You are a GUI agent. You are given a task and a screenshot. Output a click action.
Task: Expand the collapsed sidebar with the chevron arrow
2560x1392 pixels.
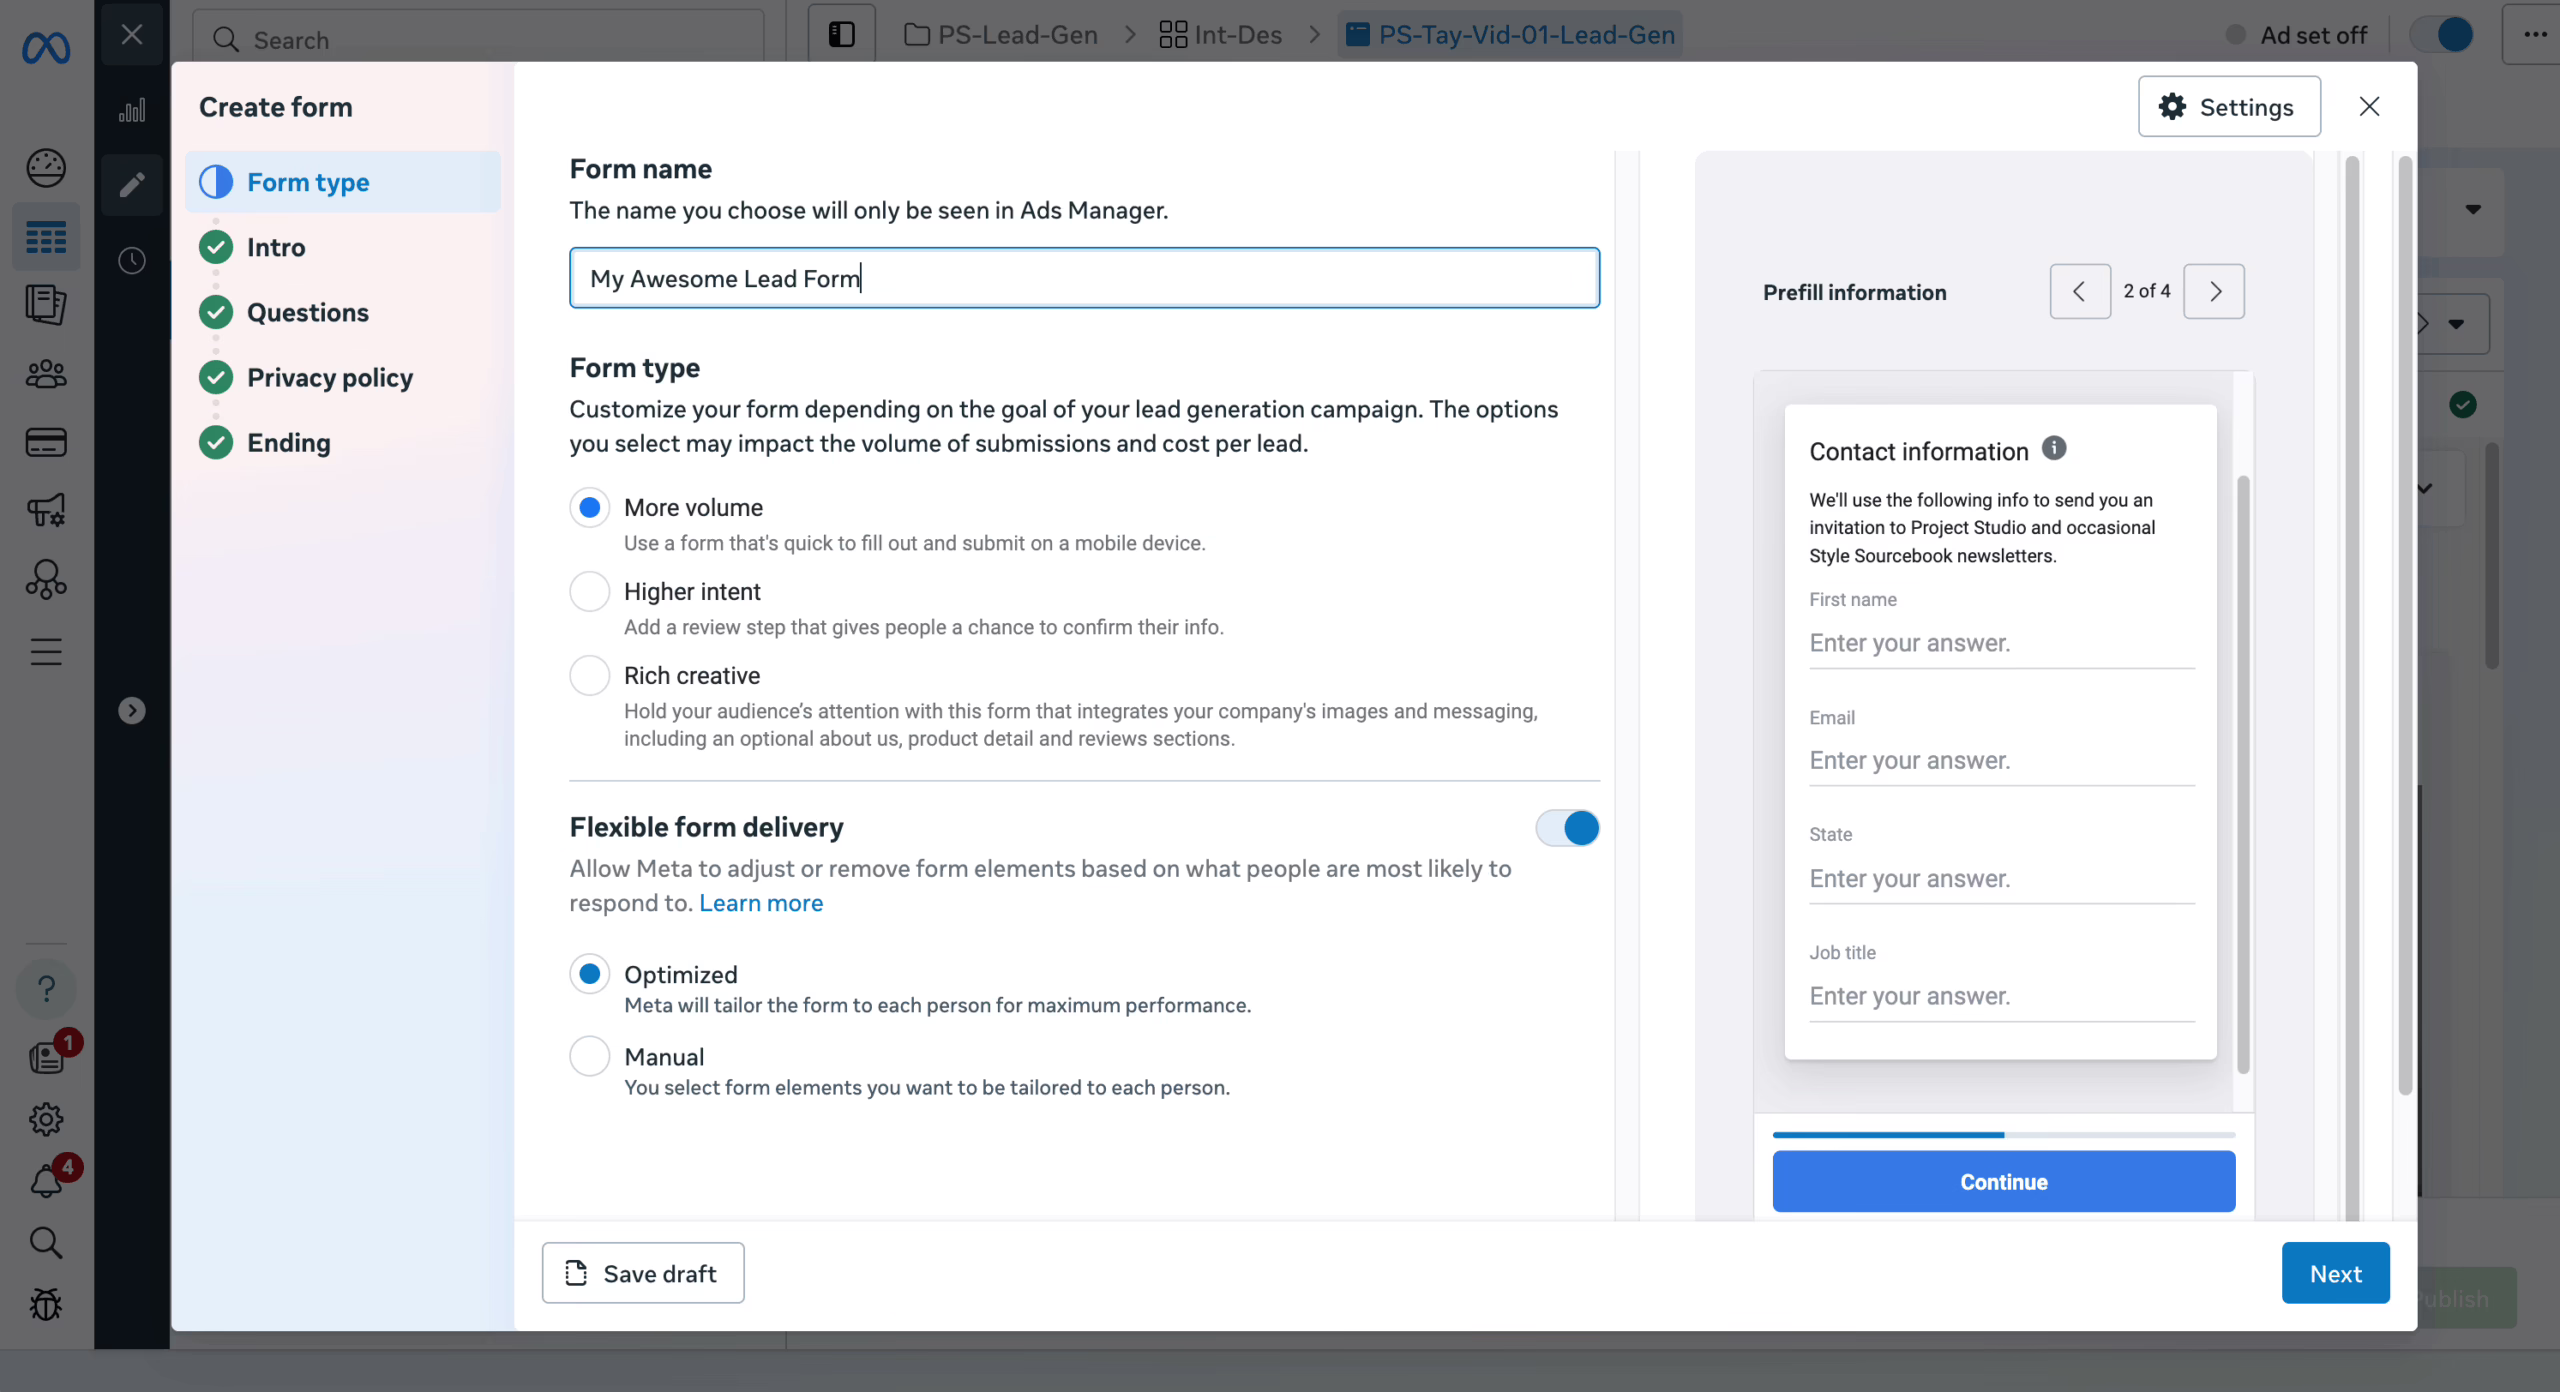click(131, 710)
